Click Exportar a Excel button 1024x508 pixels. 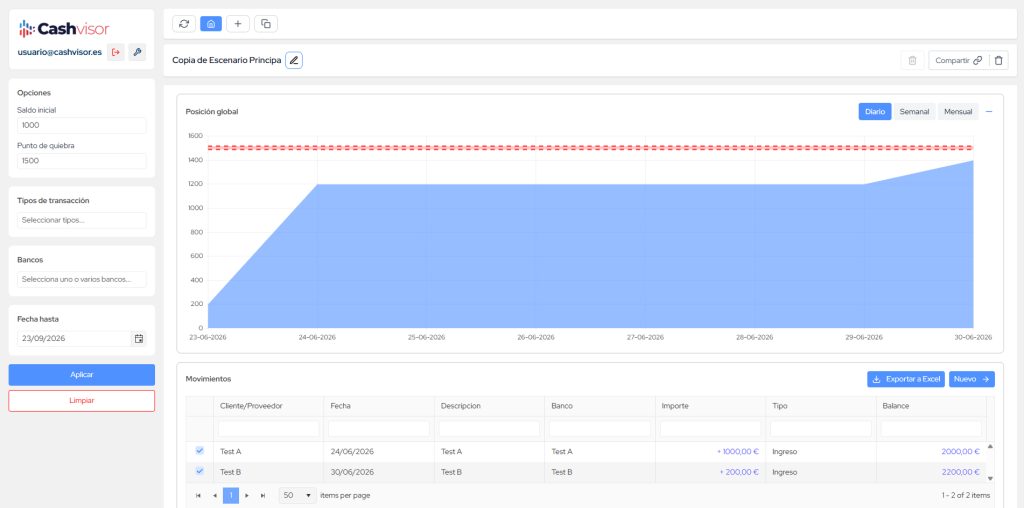point(906,379)
